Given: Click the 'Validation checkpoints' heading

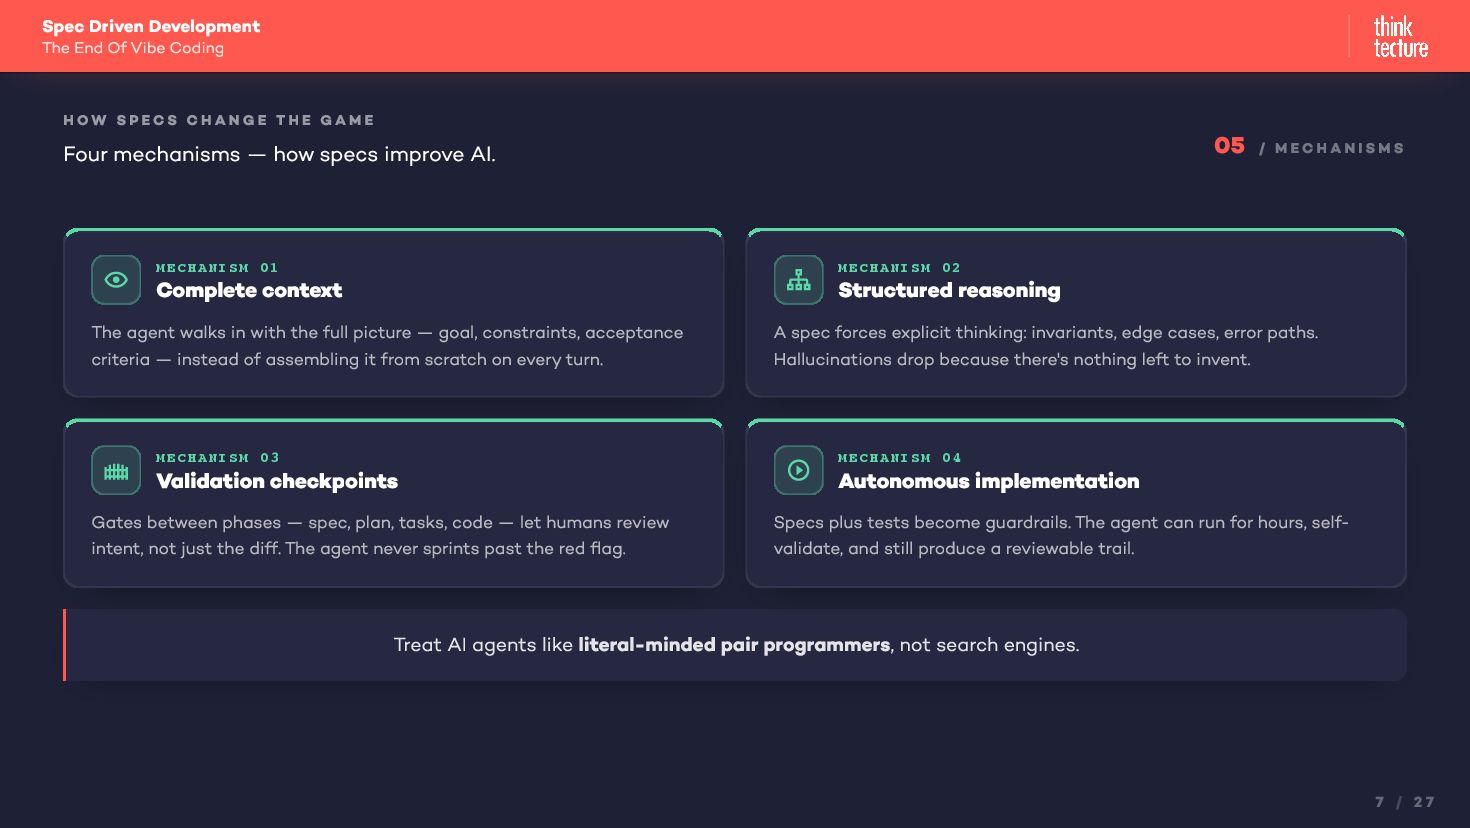Looking at the screenshot, I should click(x=277, y=482).
